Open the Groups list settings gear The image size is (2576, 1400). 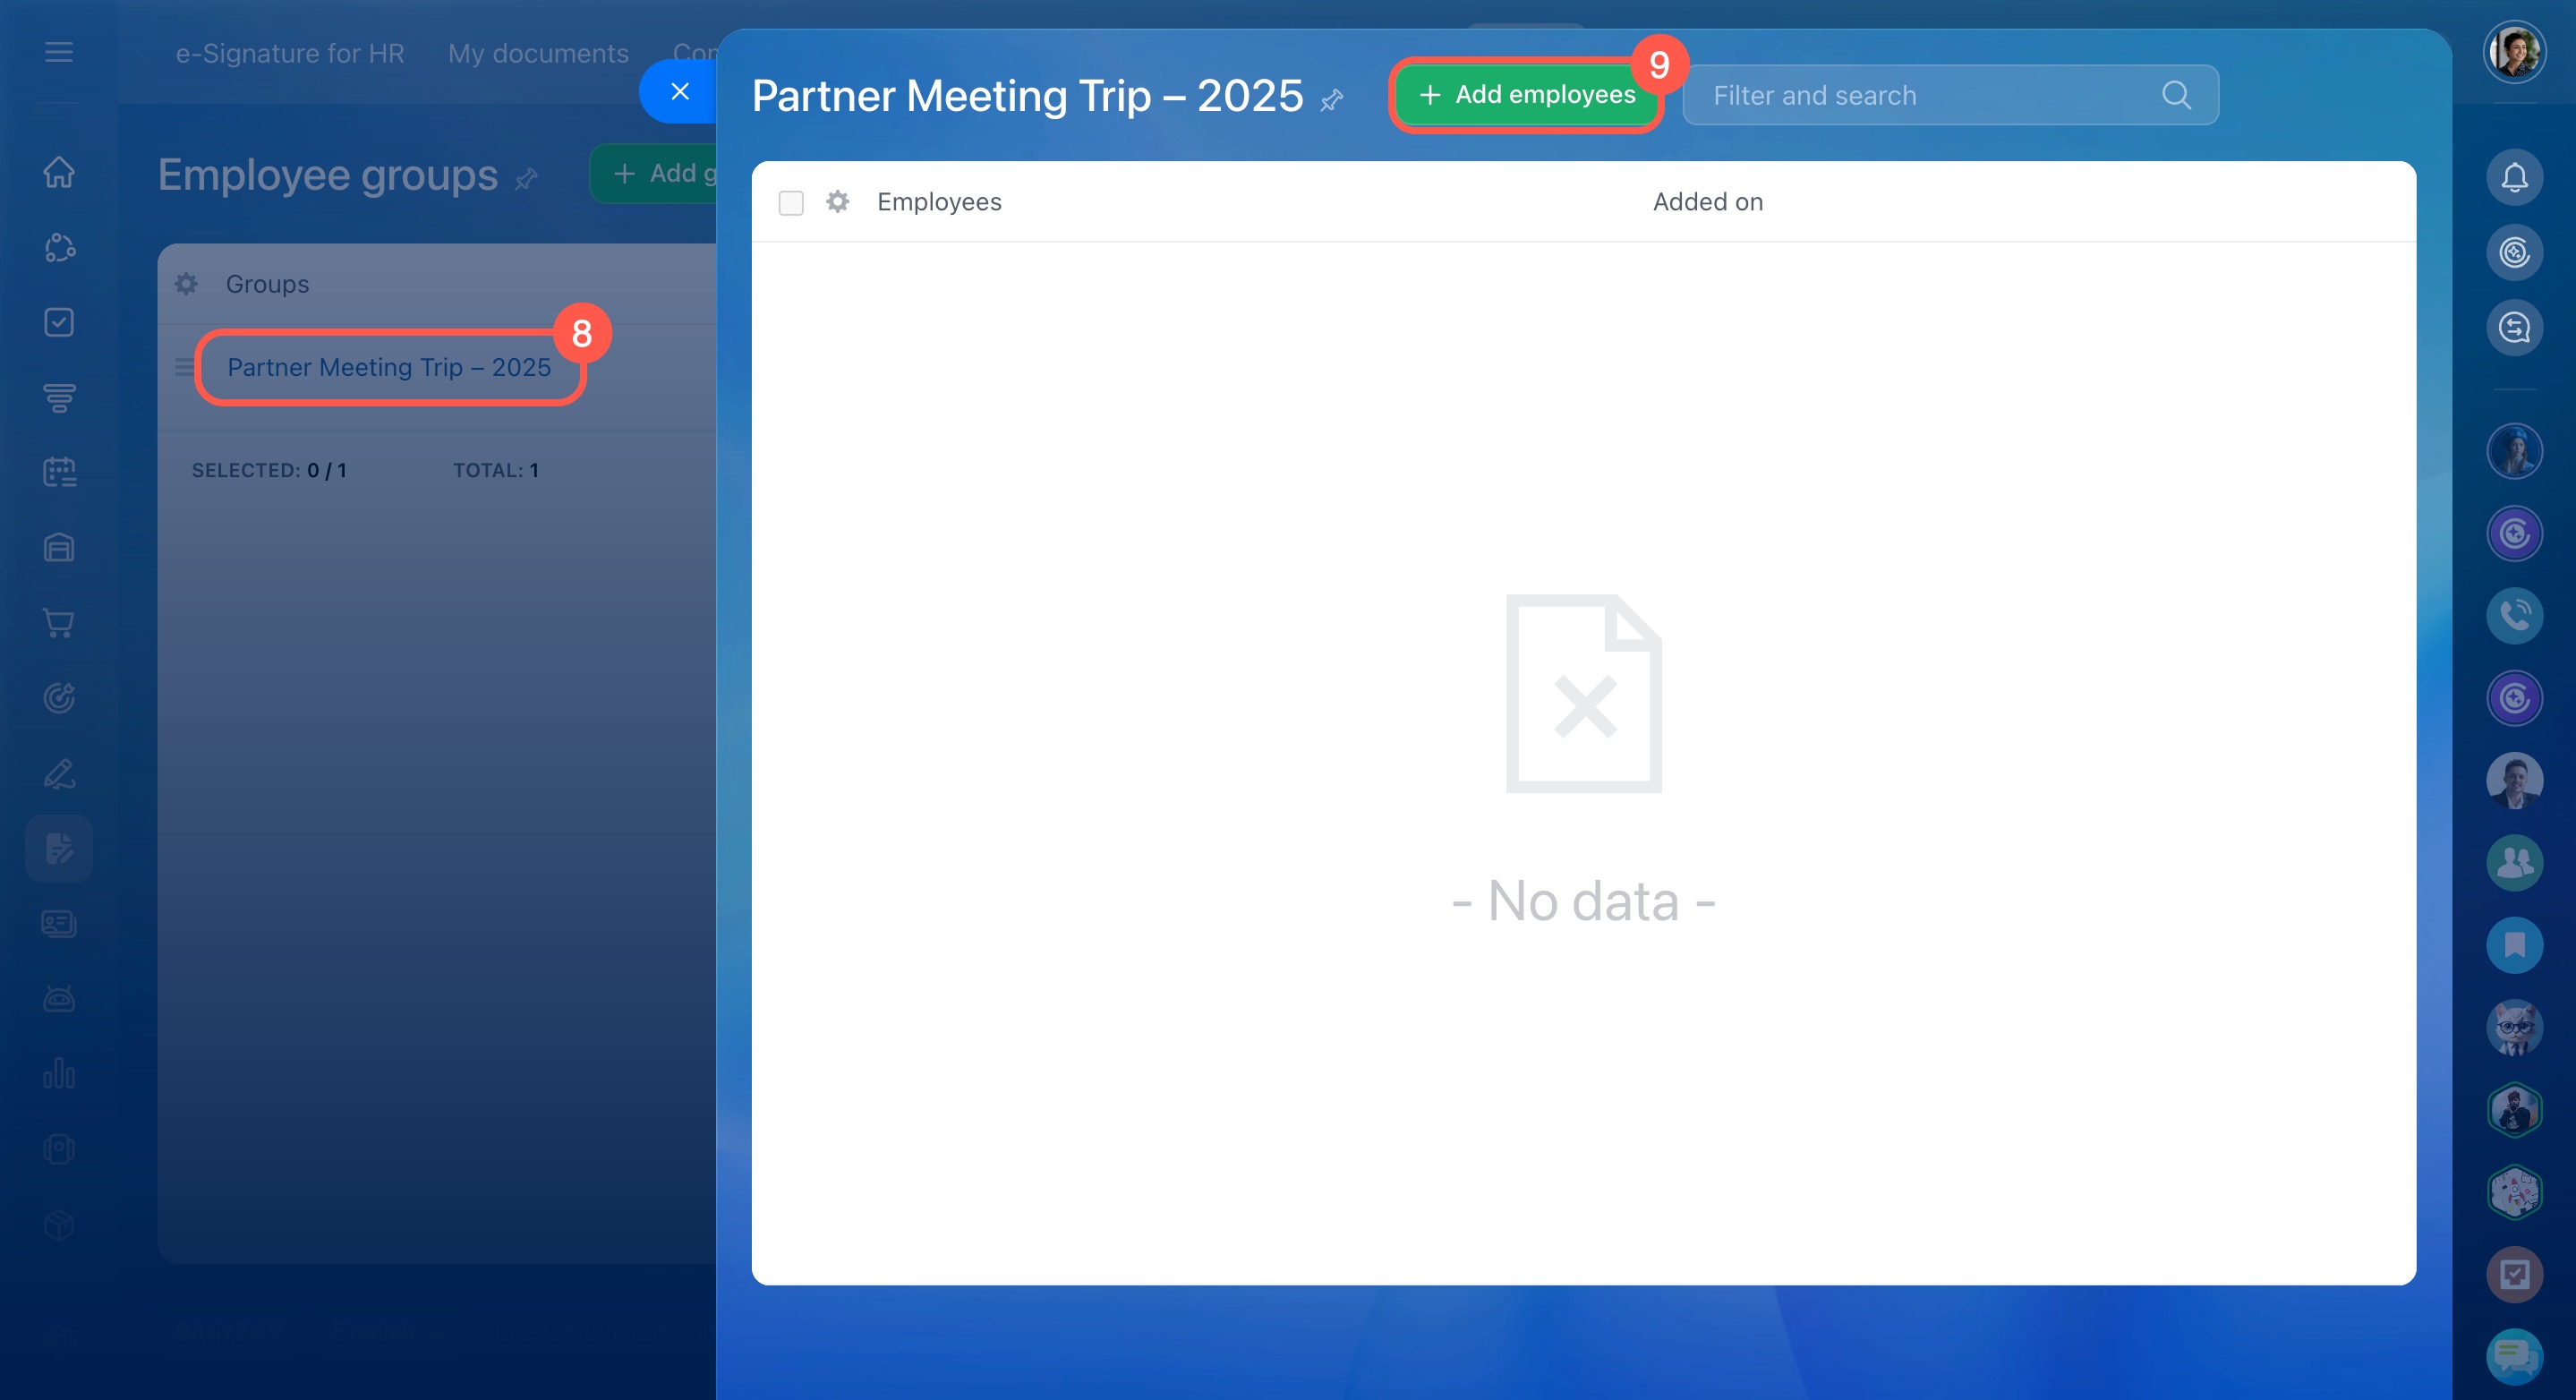[x=186, y=284]
